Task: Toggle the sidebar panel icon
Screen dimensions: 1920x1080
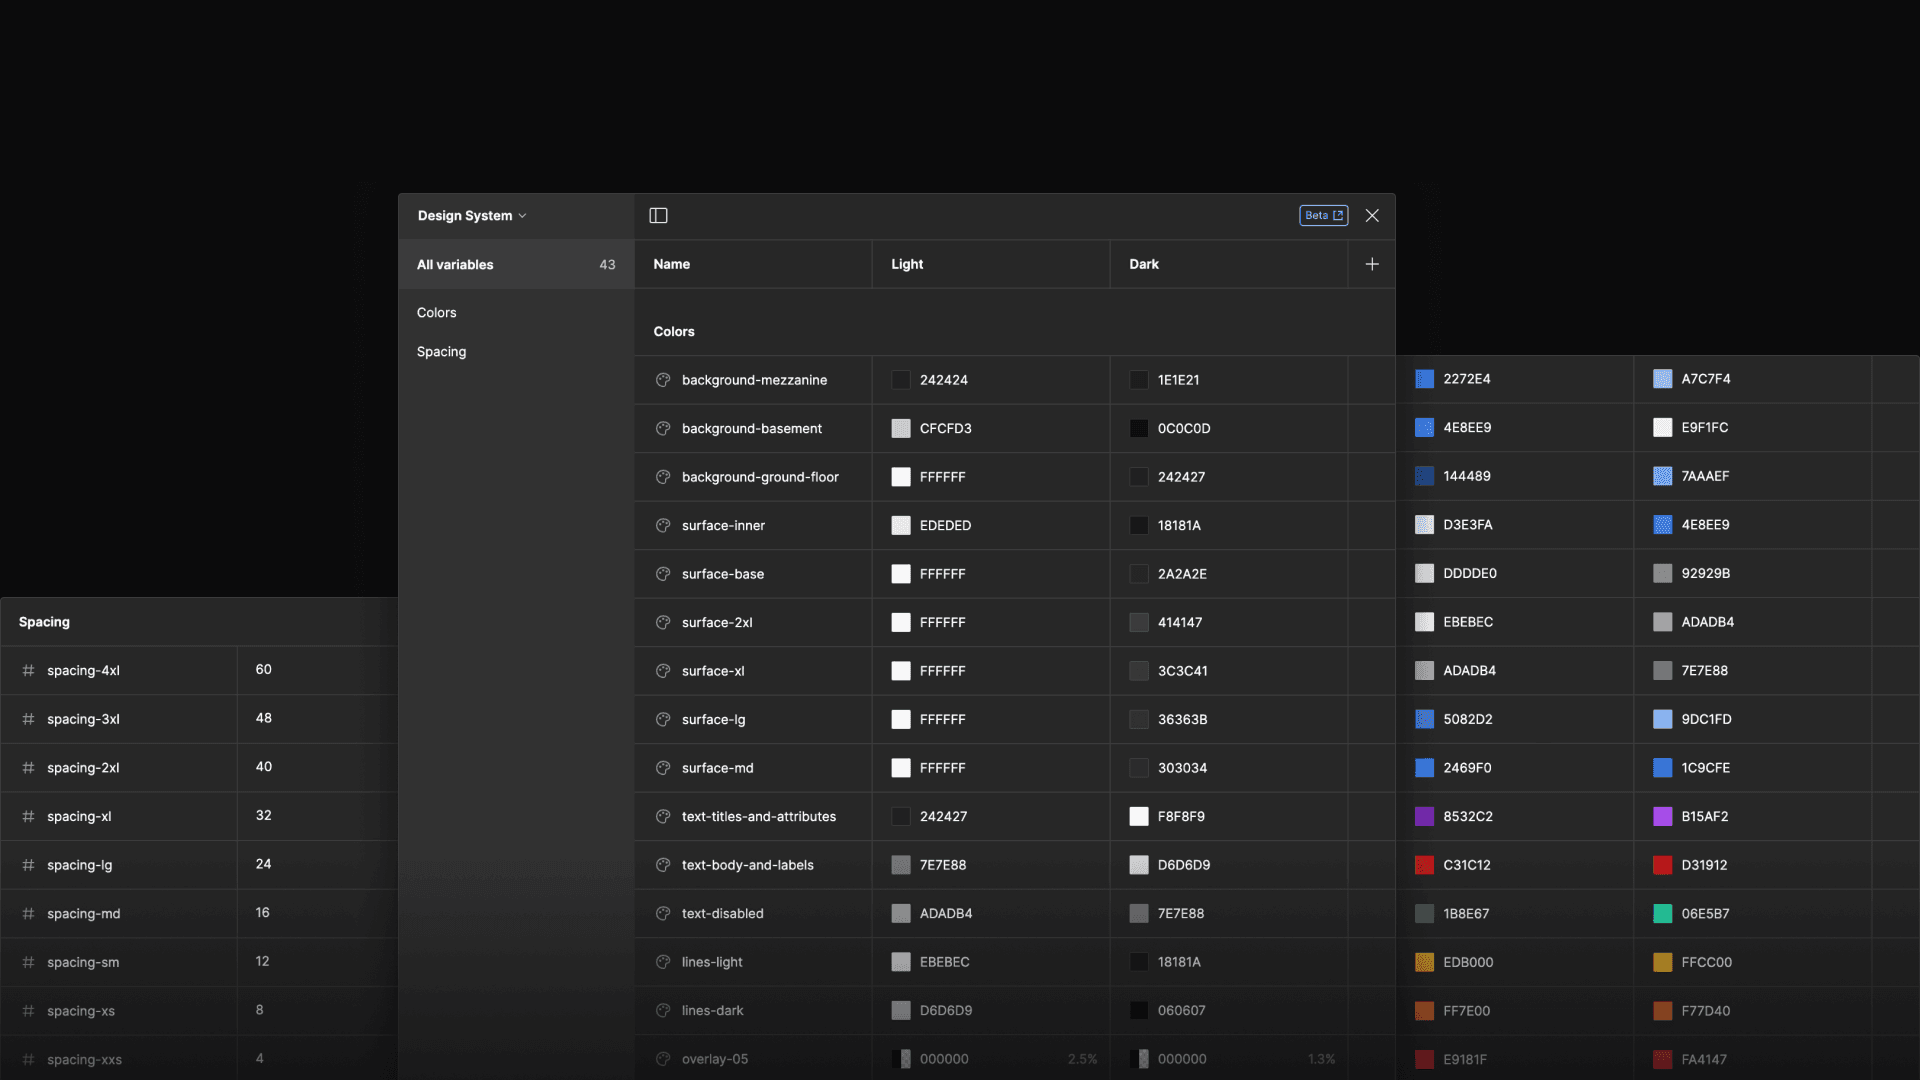Action: click(x=658, y=215)
